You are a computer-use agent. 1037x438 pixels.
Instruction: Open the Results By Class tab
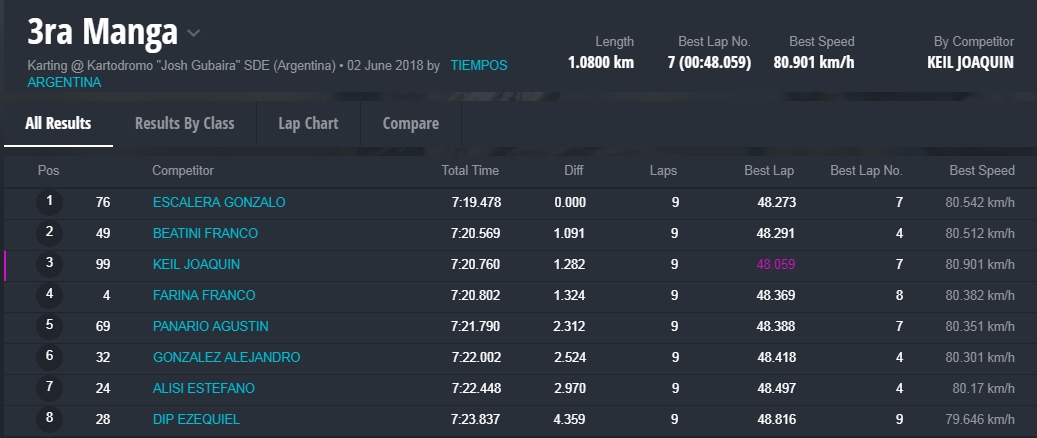pyautogui.click(x=184, y=124)
